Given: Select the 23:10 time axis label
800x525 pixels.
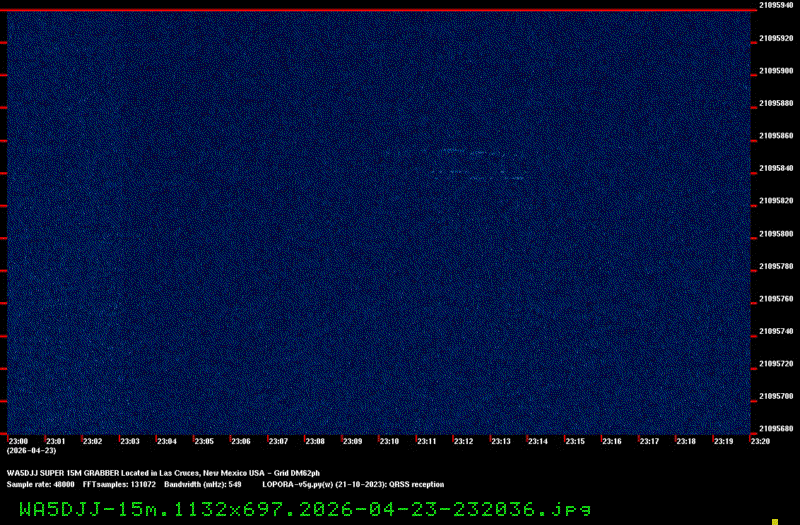Looking at the screenshot, I should pos(389,441).
